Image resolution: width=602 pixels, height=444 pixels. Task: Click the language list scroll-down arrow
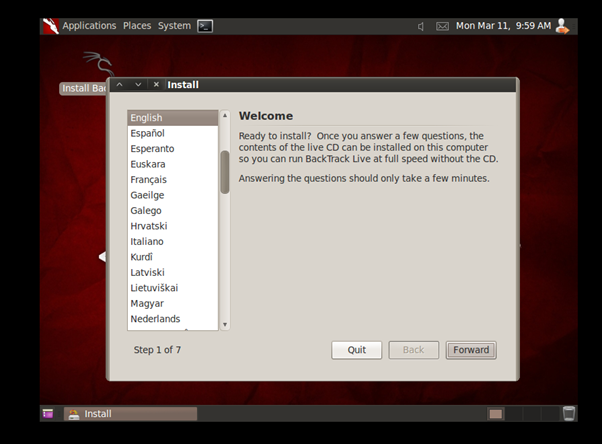[x=225, y=325]
